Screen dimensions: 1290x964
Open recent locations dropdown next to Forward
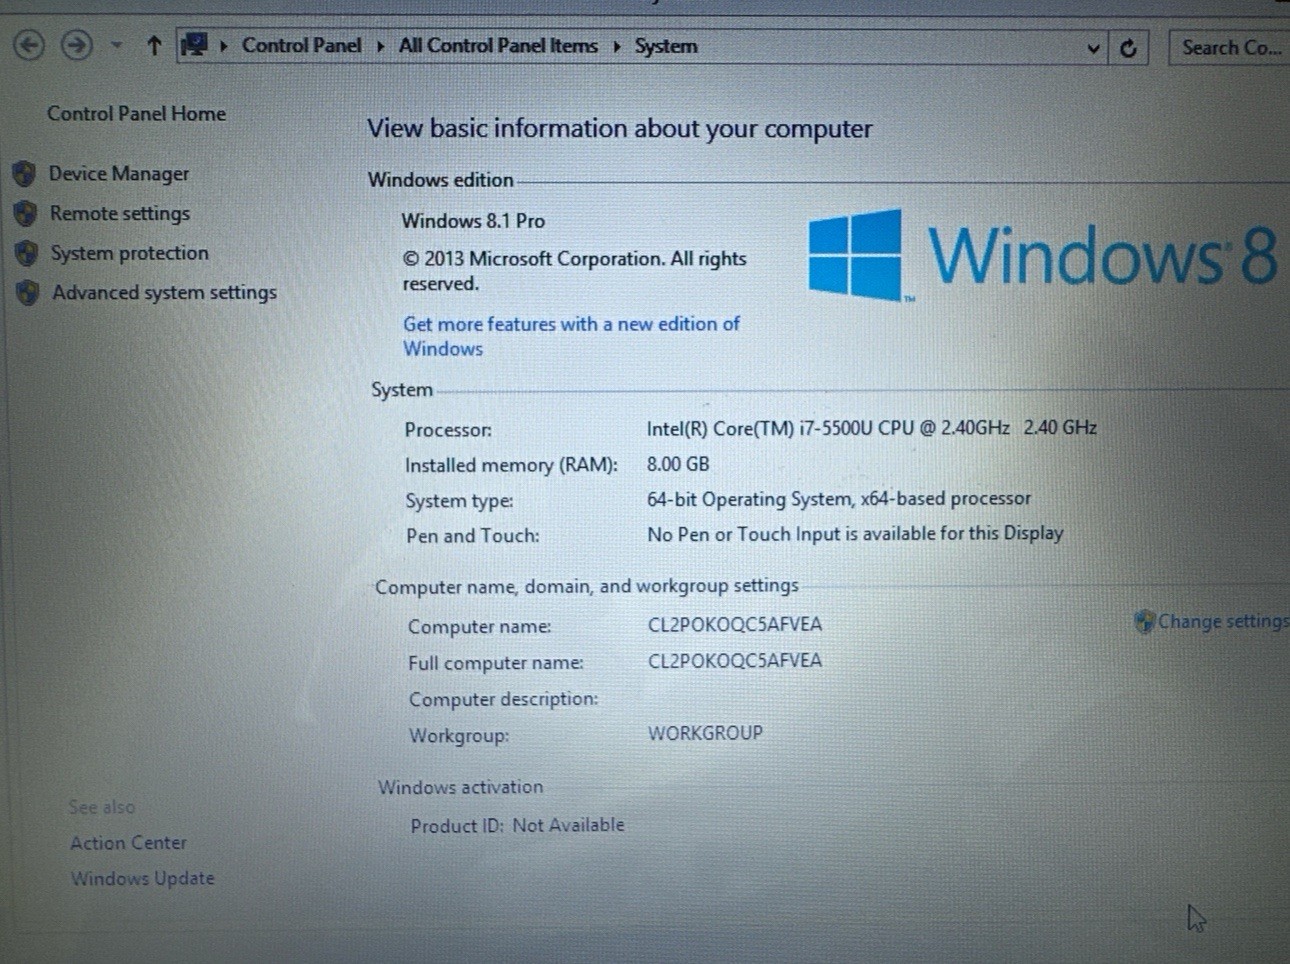pyautogui.click(x=116, y=46)
